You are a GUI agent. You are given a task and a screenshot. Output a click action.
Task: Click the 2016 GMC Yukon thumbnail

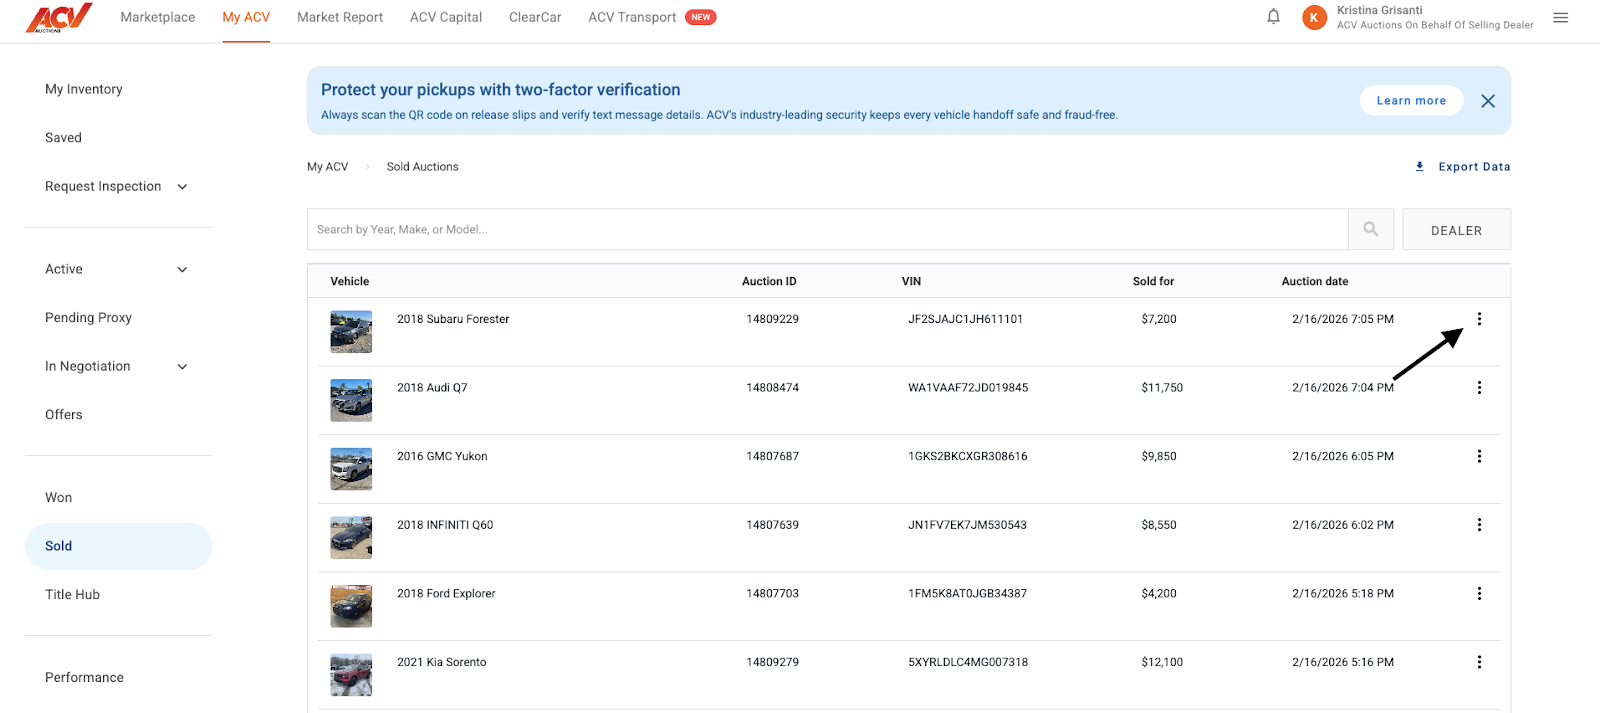click(x=351, y=469)
